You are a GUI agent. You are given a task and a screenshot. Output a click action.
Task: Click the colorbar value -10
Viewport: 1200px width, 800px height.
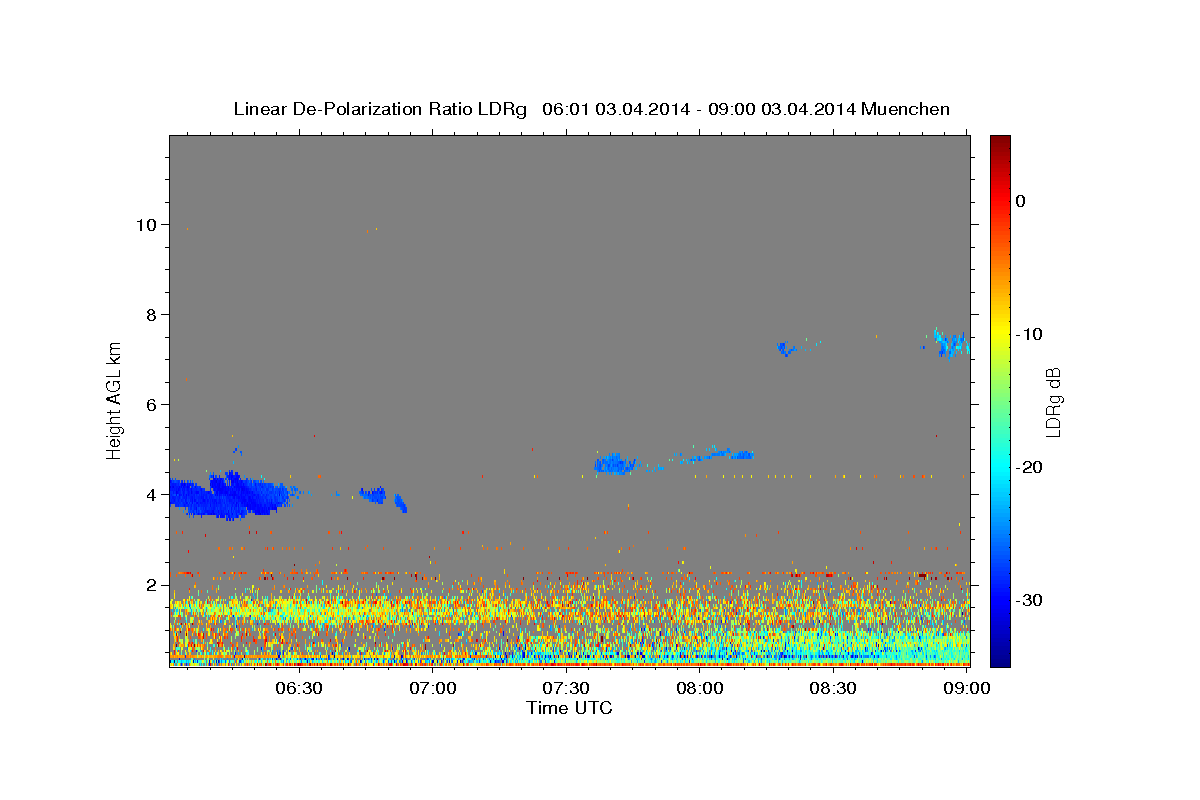(1030, 334)
